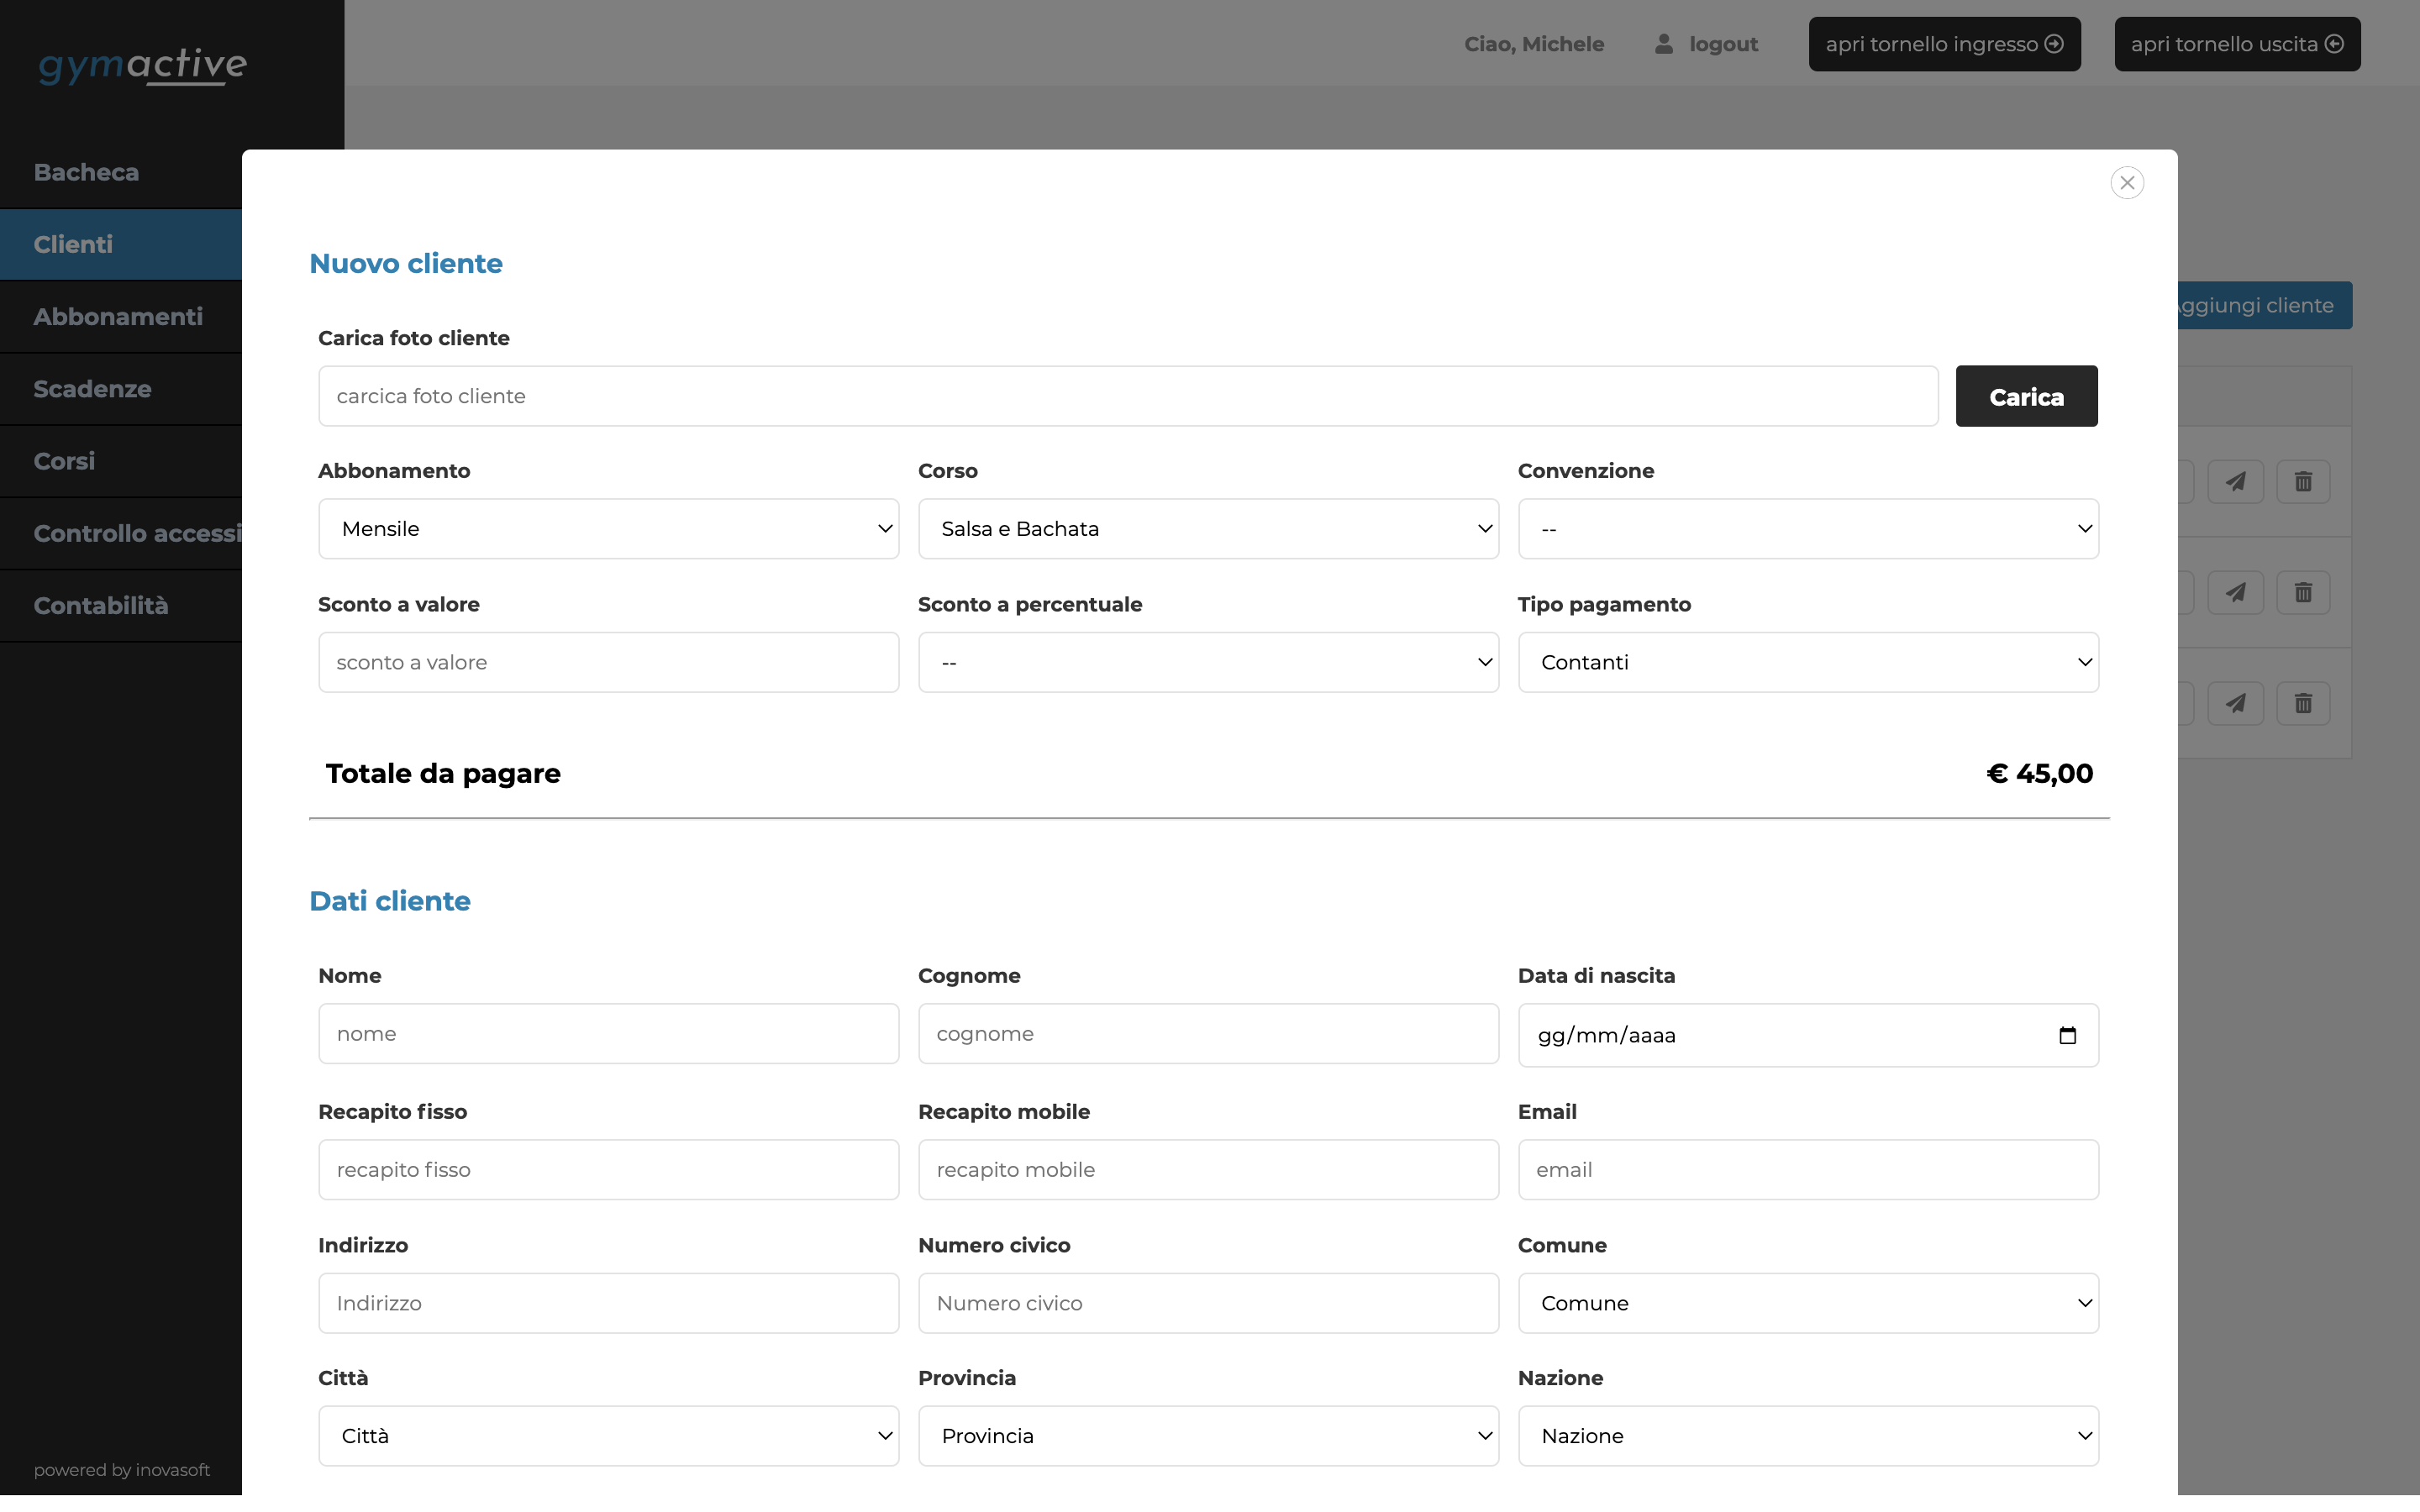Click the Recapito fisso input field
Screen dimensions: 2420x1512
click(608, 1170)
